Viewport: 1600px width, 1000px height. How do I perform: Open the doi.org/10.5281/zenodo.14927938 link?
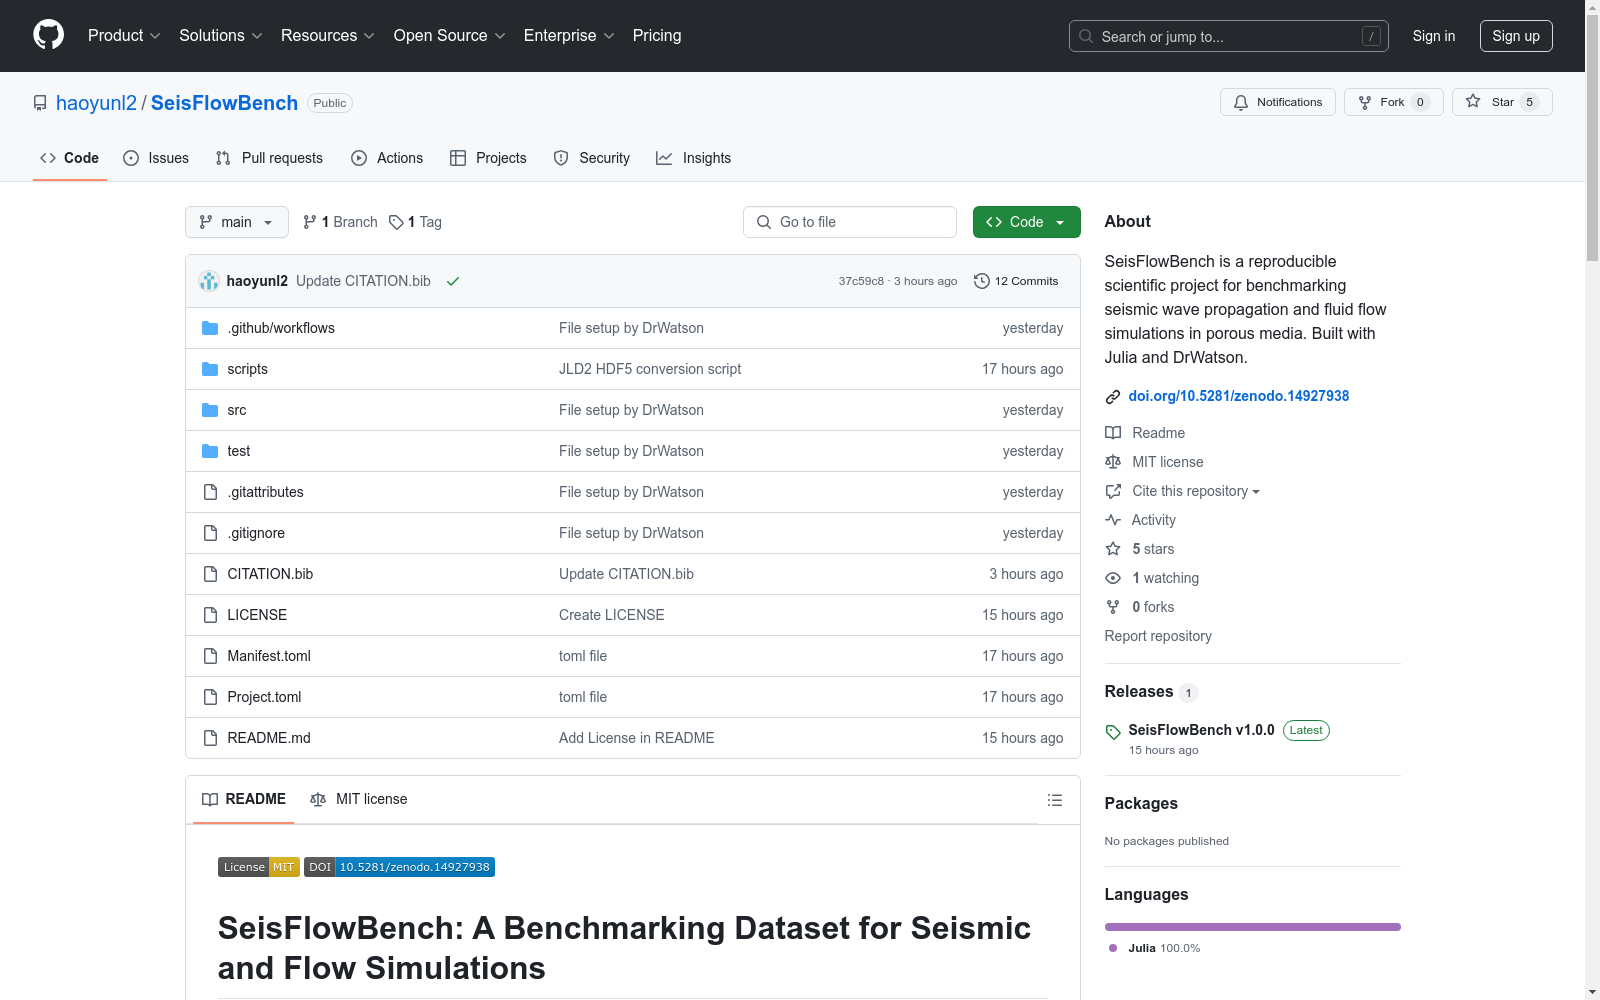(x=1238, y=396)
